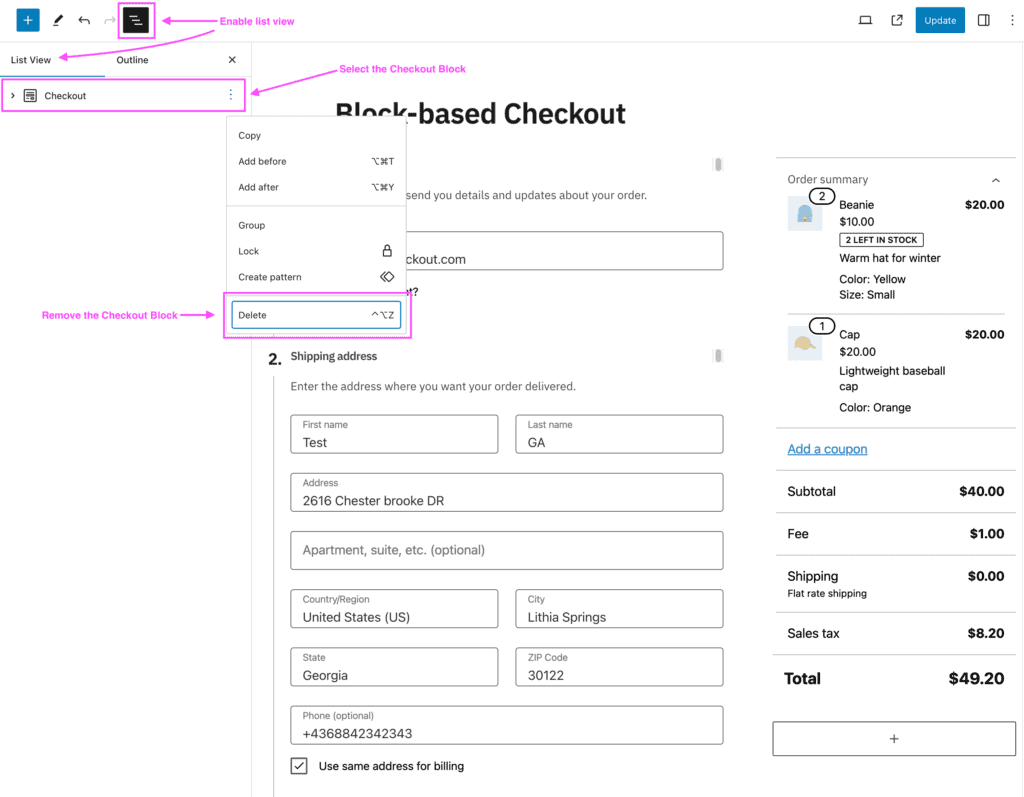Click the add block plus under Order summary

[893, 738]
